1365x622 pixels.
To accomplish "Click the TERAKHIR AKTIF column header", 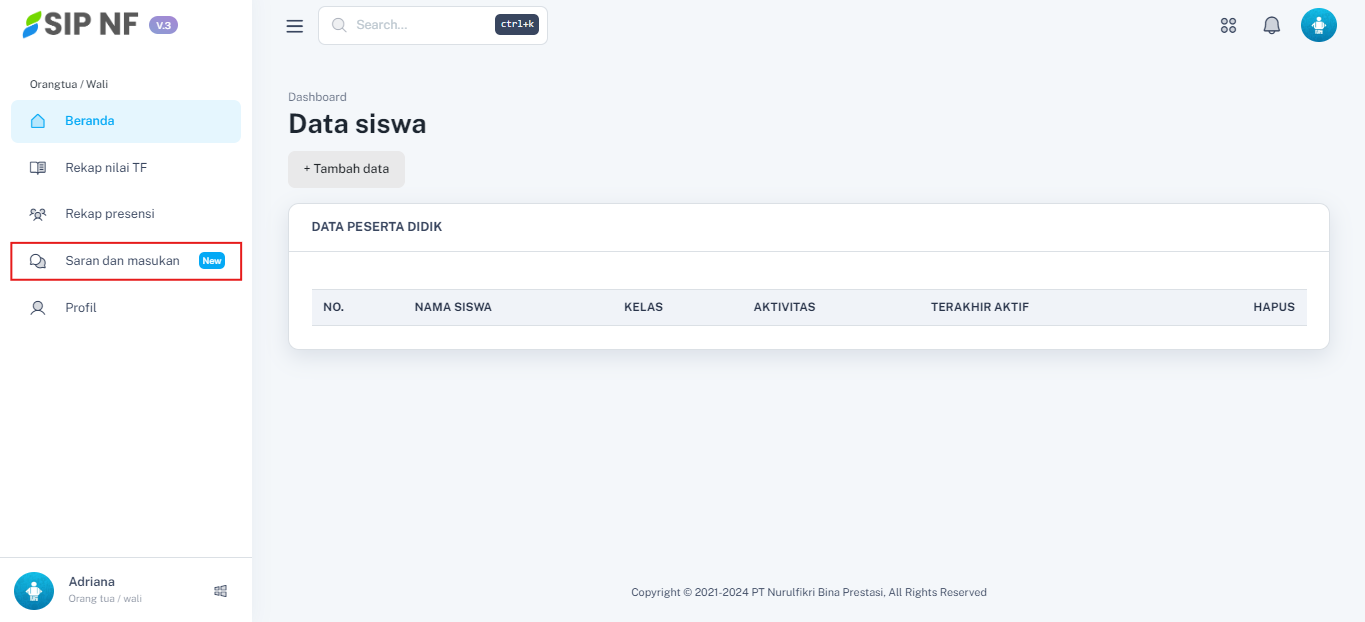I will (x=979, y=307).
